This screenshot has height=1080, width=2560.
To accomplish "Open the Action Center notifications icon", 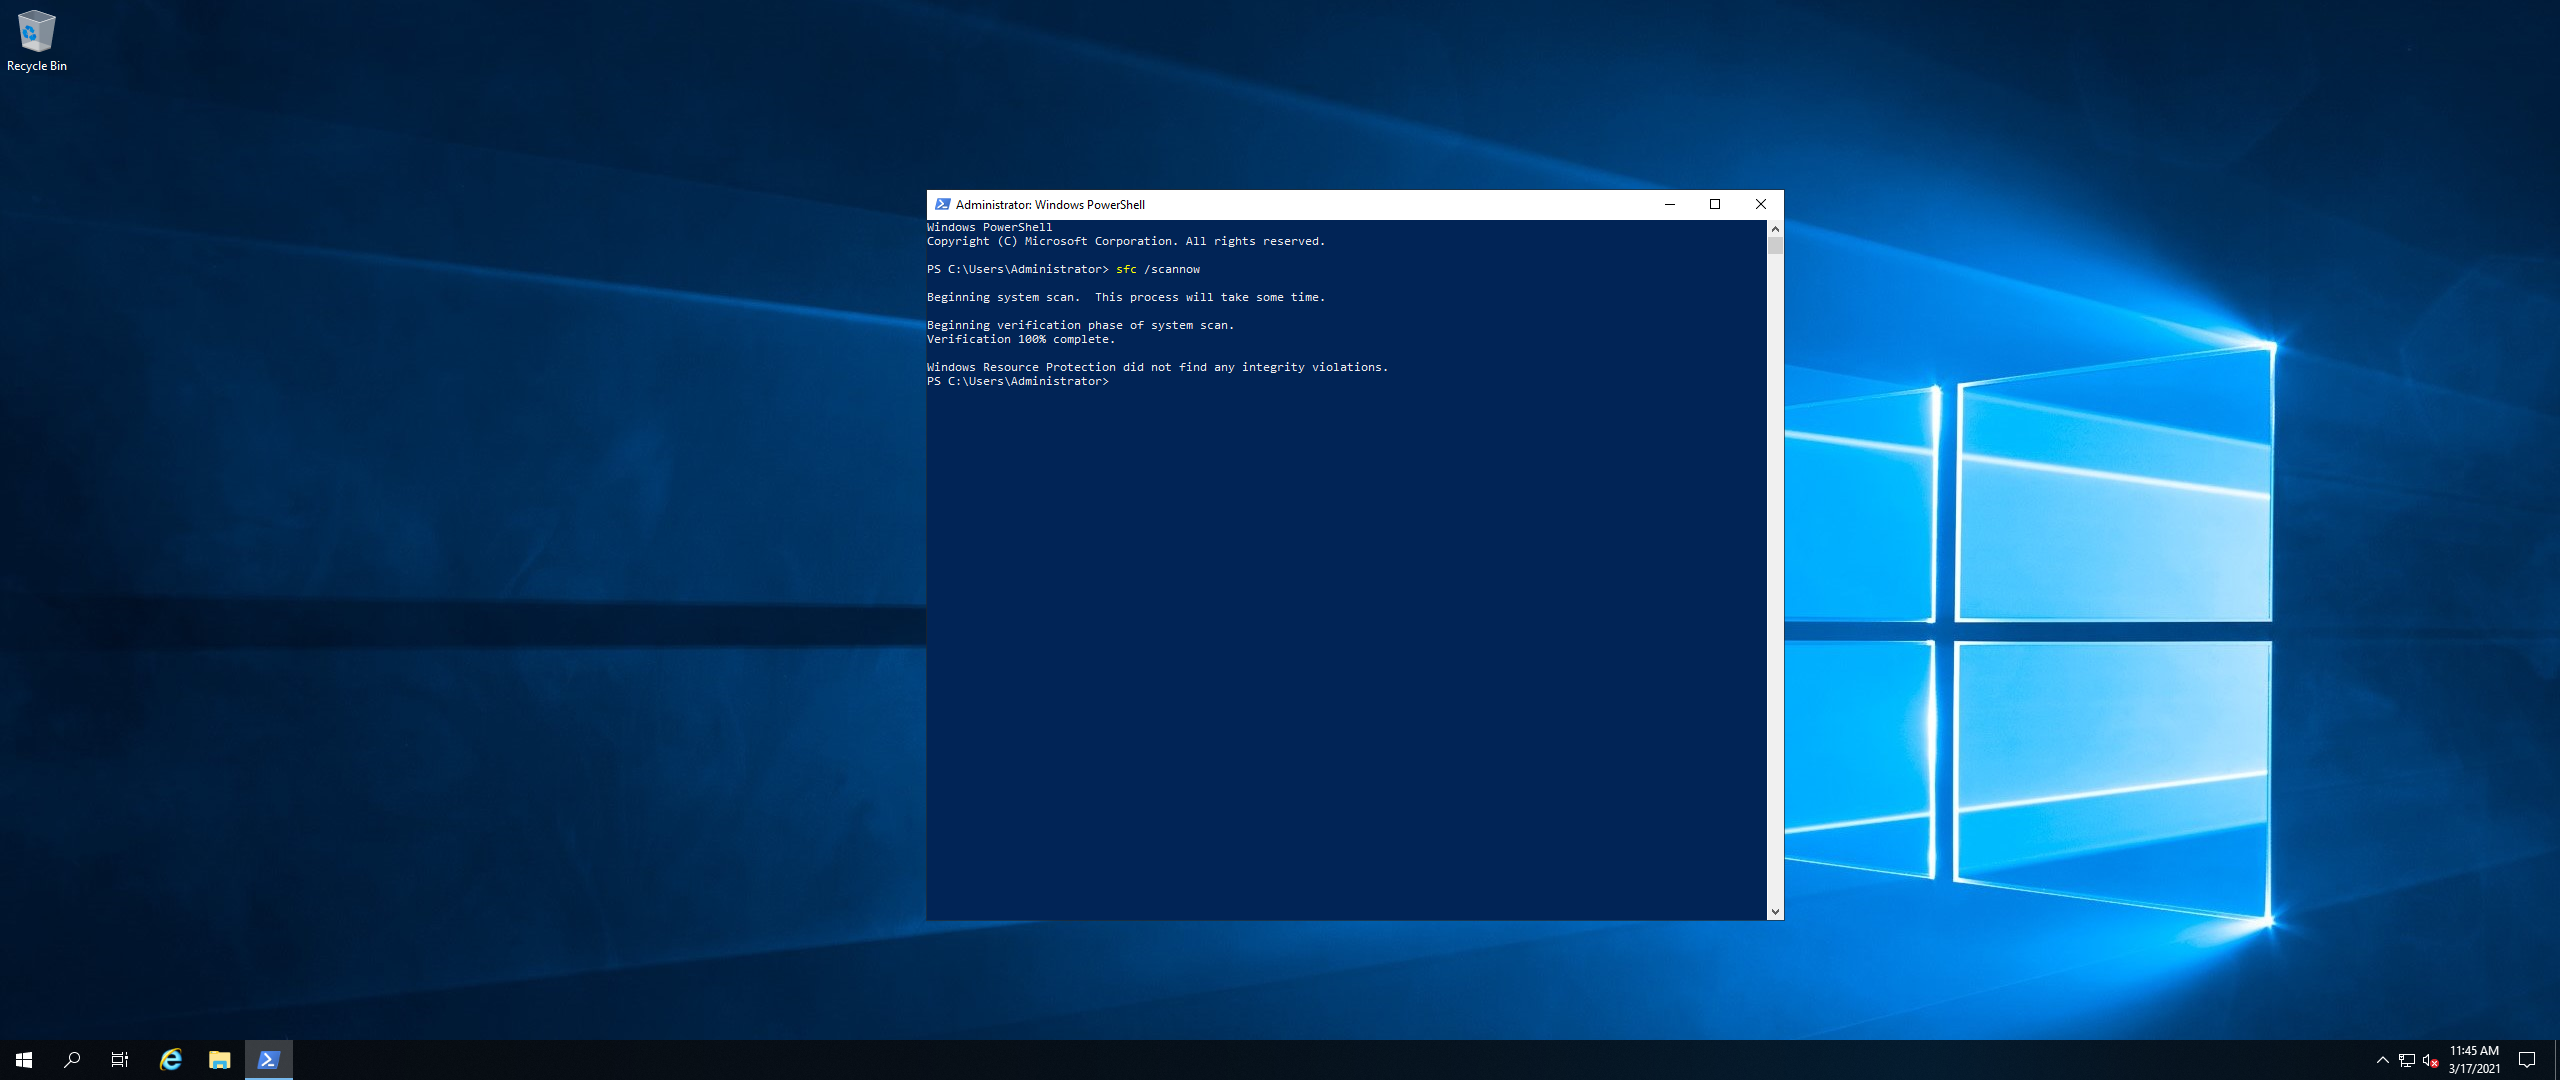I will tap(2527, 1060).
